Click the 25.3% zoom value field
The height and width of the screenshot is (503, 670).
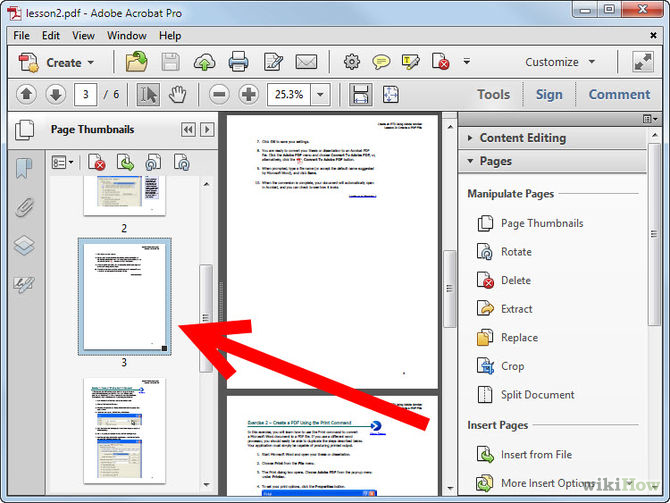[x=289, y=94]
